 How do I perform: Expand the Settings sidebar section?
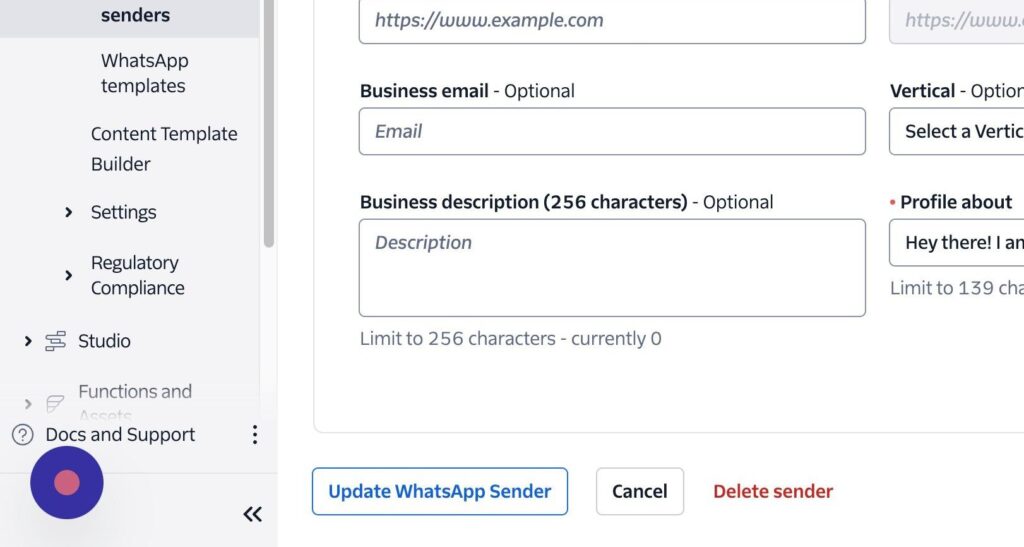(68, 212)
